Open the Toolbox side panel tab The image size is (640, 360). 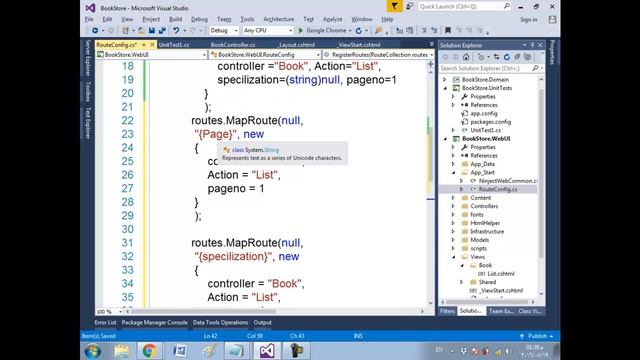click(x=88, y=91)
